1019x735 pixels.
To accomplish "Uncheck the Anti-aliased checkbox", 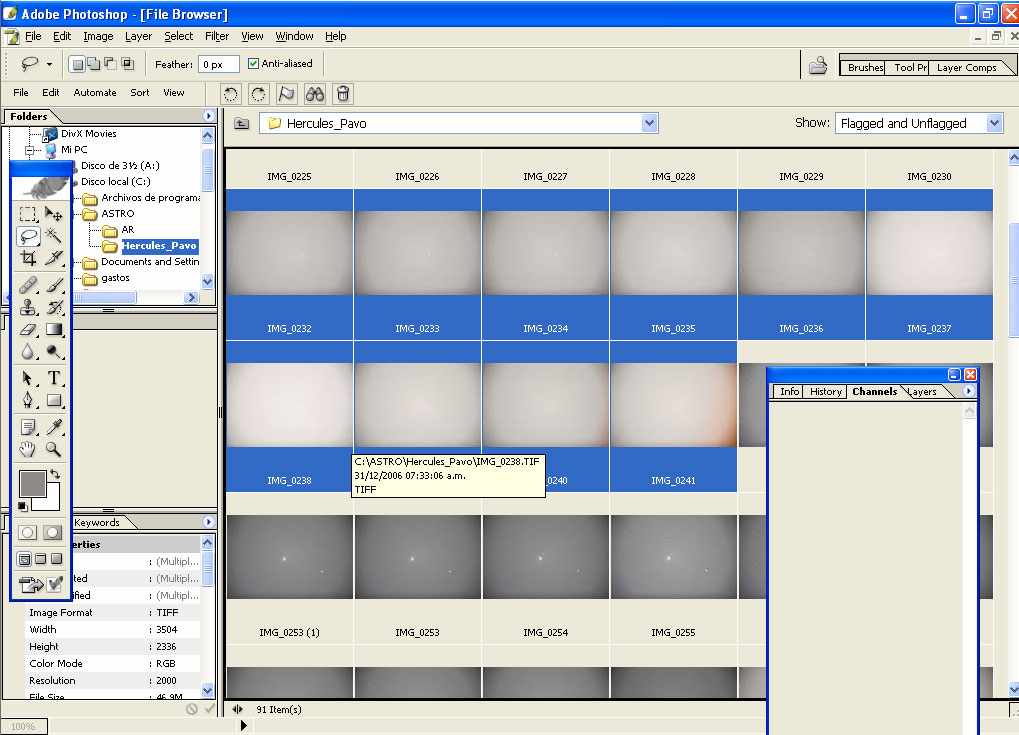I will 253,64.
